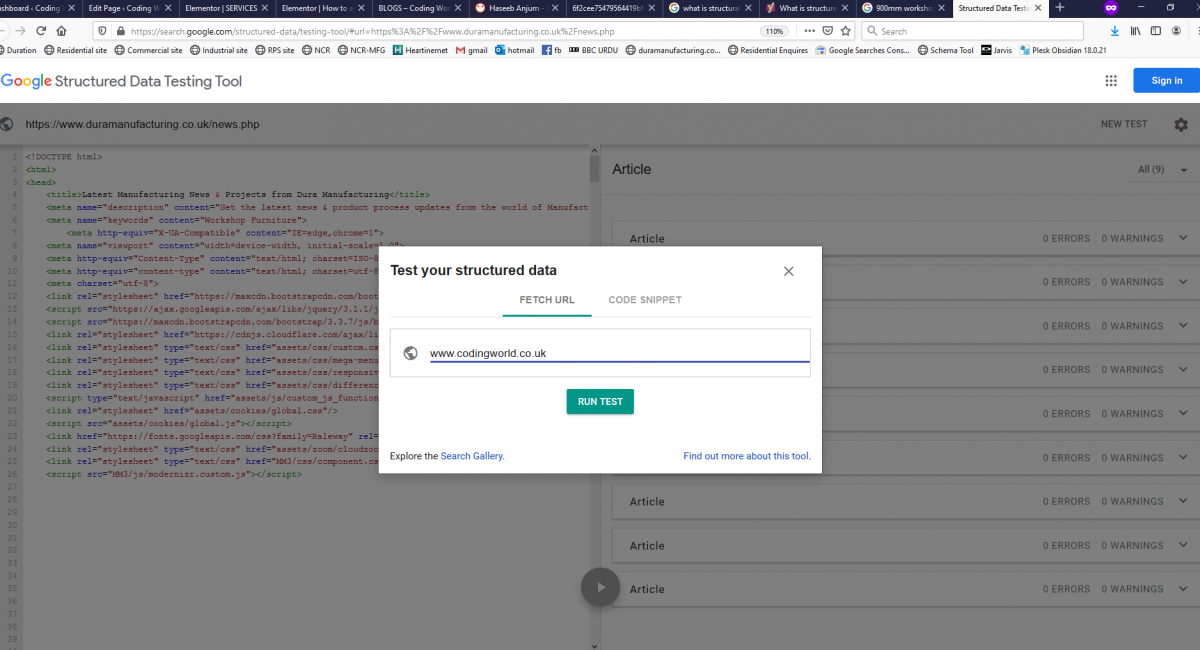Open the Heartinernet bookmark
Image resolution: width=1200 pixels, height=650 pixels.
click(421, 50)
